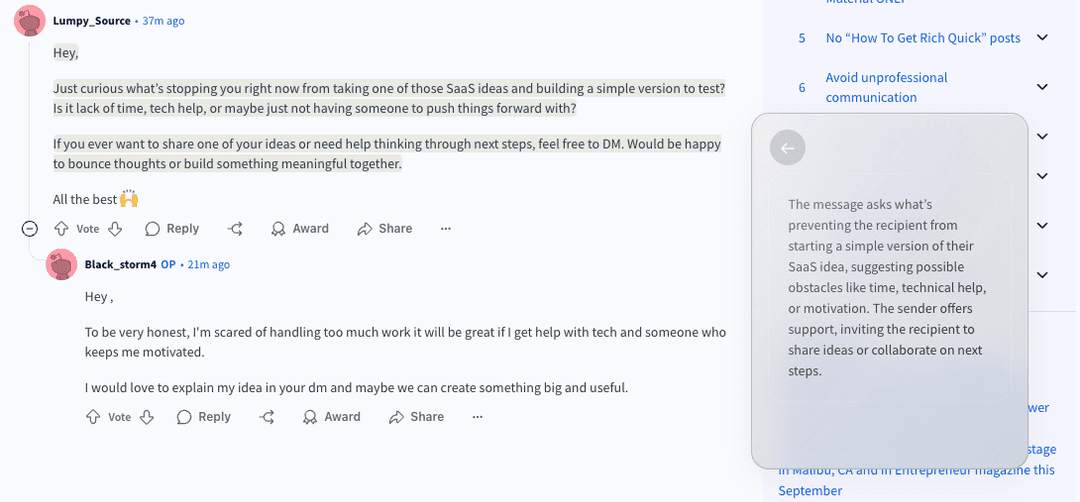Share the Black_storm4 reply
Image resolution: width=1080 pixels, height=502 pixels.
coord(416,417)
